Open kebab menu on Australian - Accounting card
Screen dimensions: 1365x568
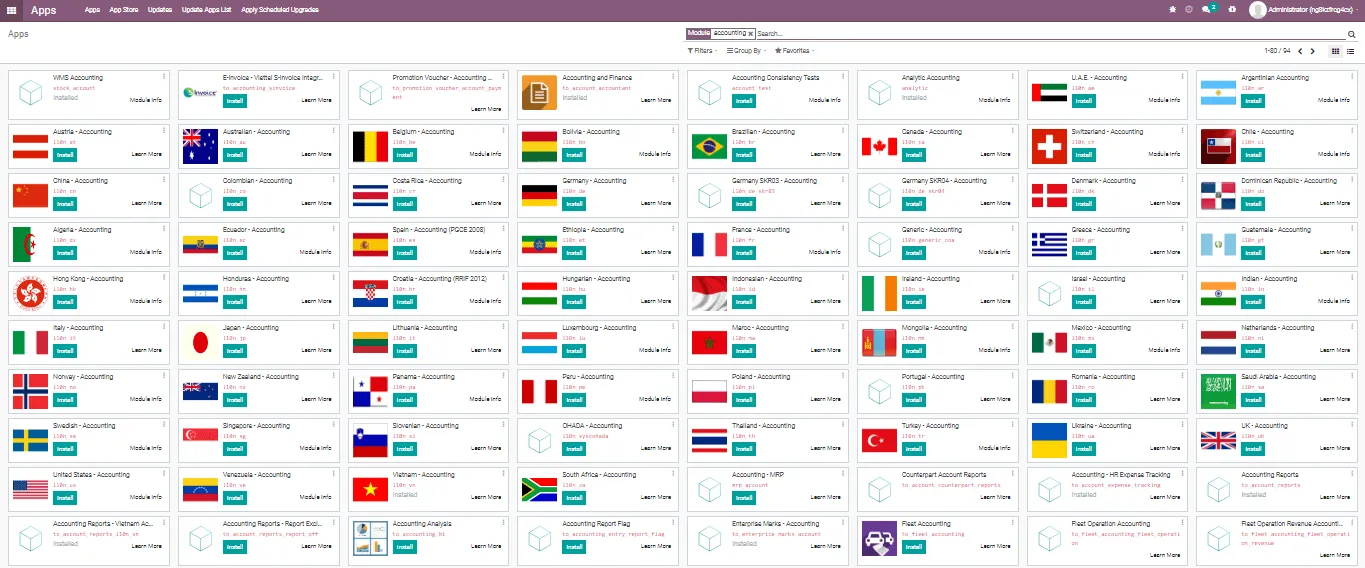tap(334, 130)
